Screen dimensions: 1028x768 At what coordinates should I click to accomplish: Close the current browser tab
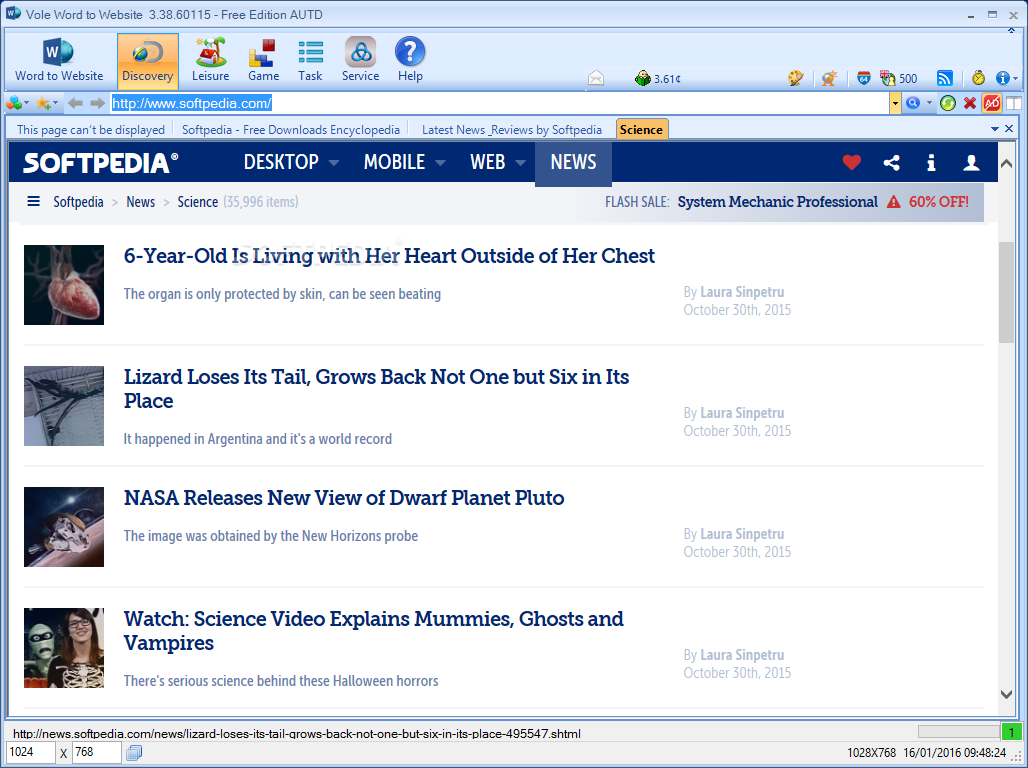[x=1009, y=129]
